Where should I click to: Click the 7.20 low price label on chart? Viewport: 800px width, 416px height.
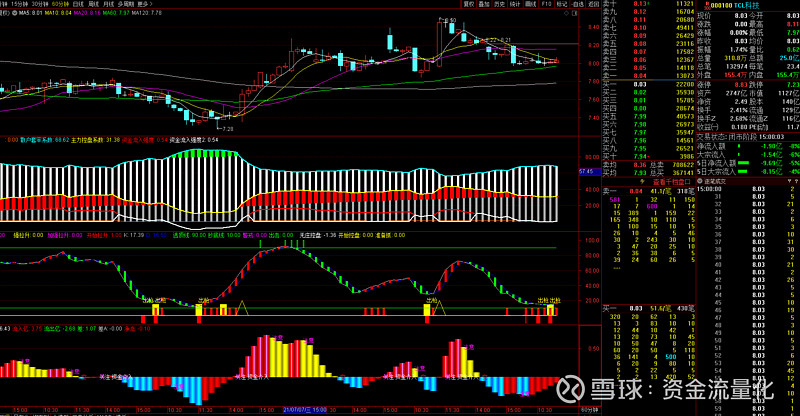click(x=227, y=129)
